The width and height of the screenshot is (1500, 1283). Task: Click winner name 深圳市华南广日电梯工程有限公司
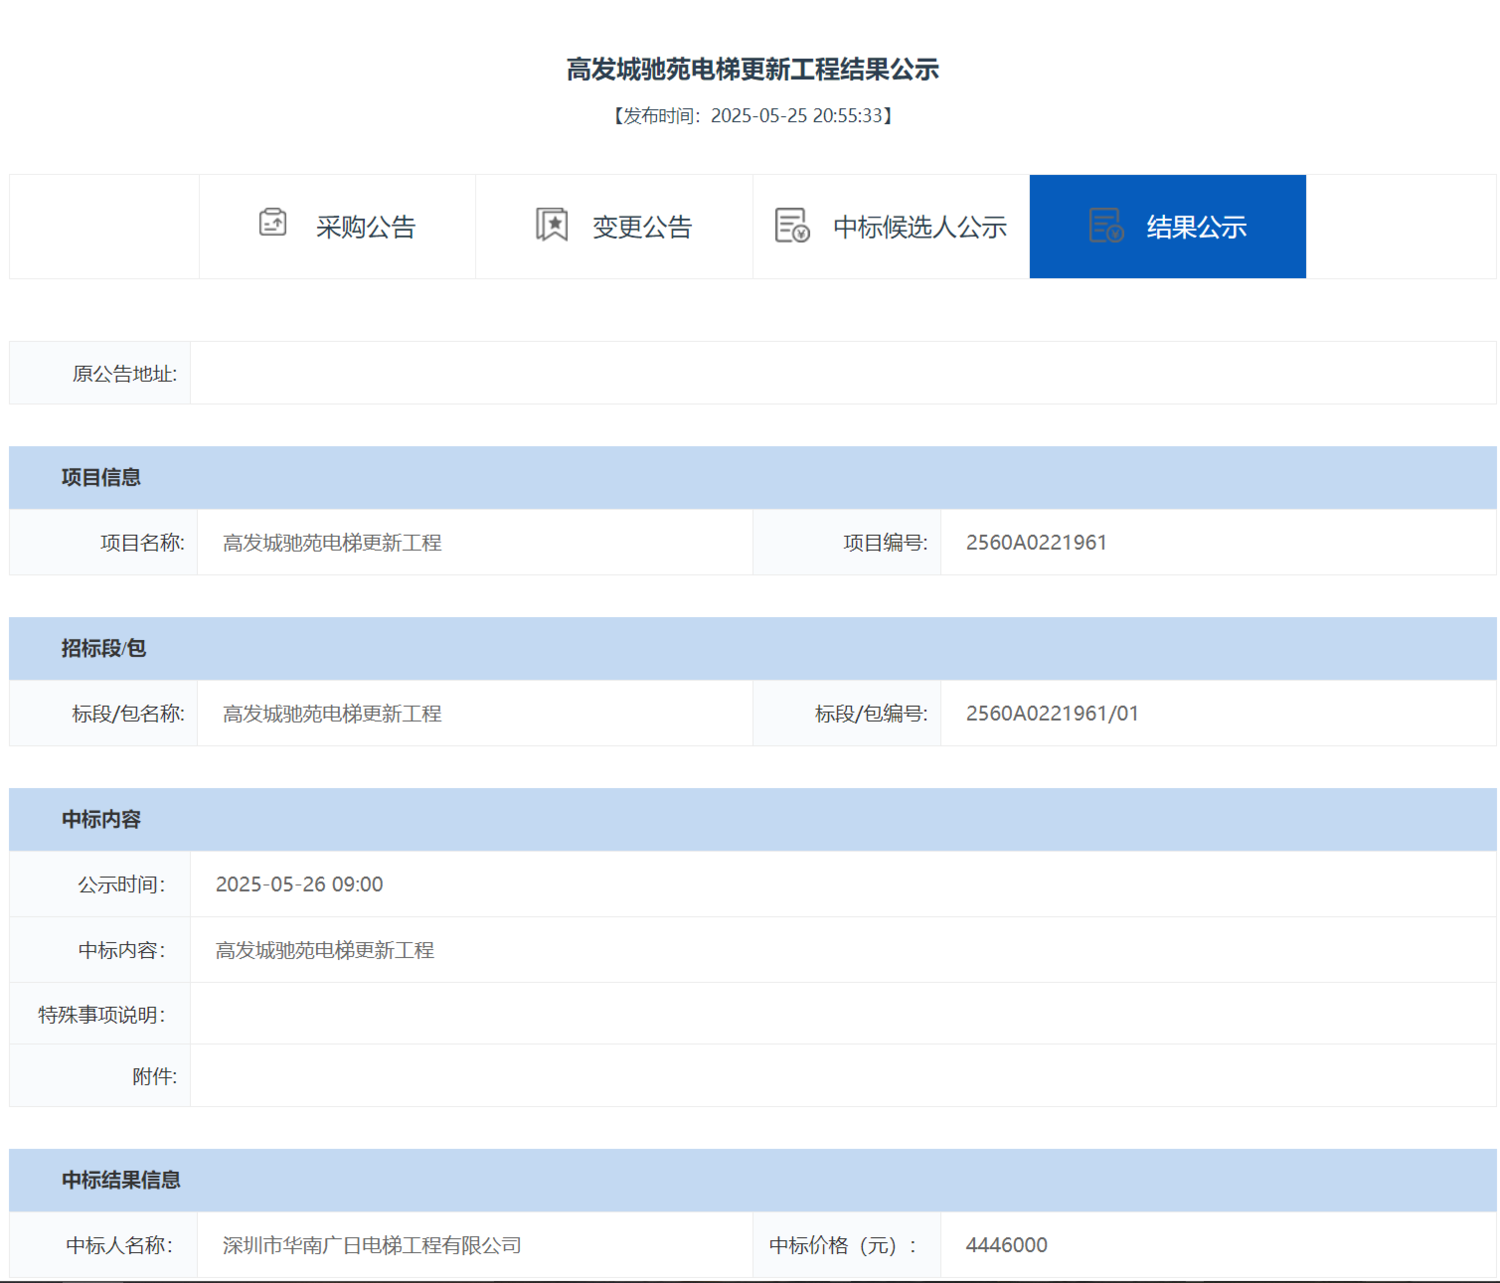[x=372, y=1245]
